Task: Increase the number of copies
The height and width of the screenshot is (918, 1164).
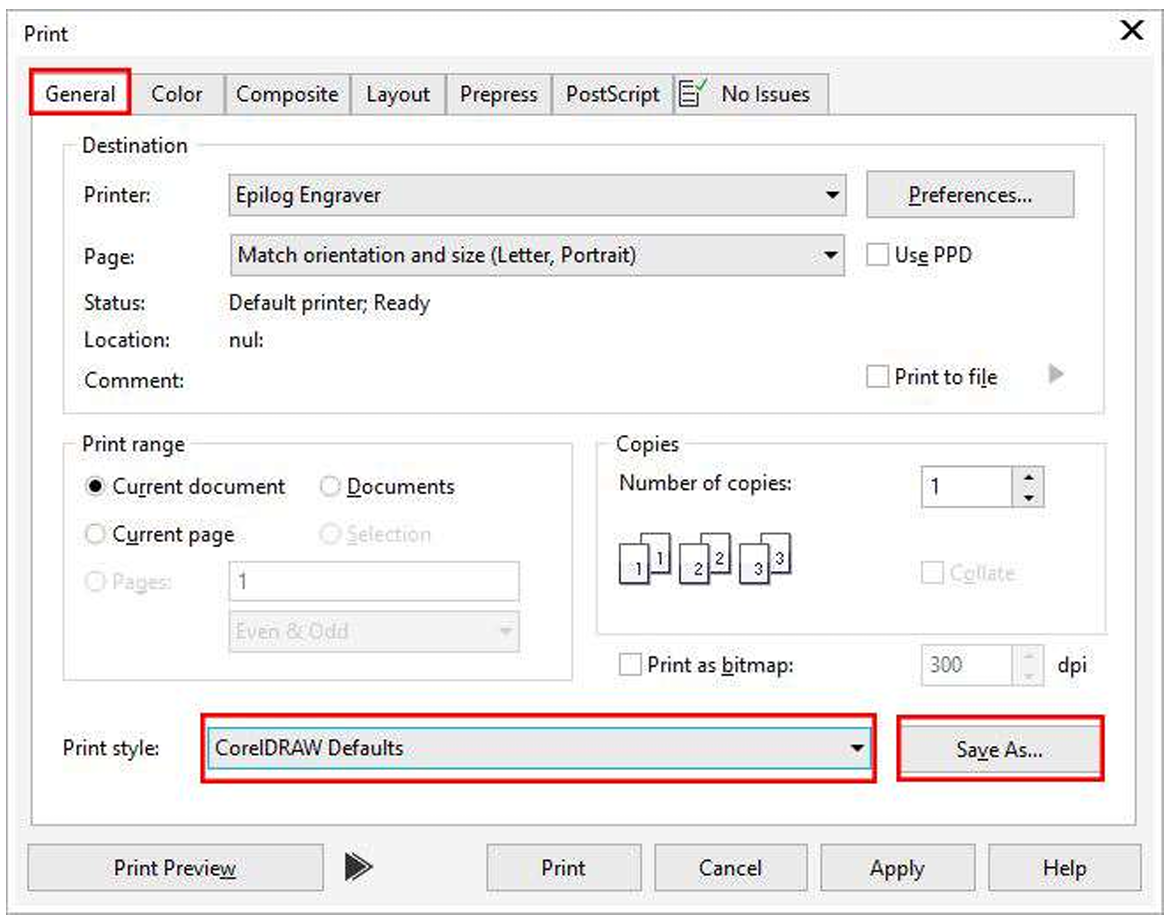Action: [1028, 478]
